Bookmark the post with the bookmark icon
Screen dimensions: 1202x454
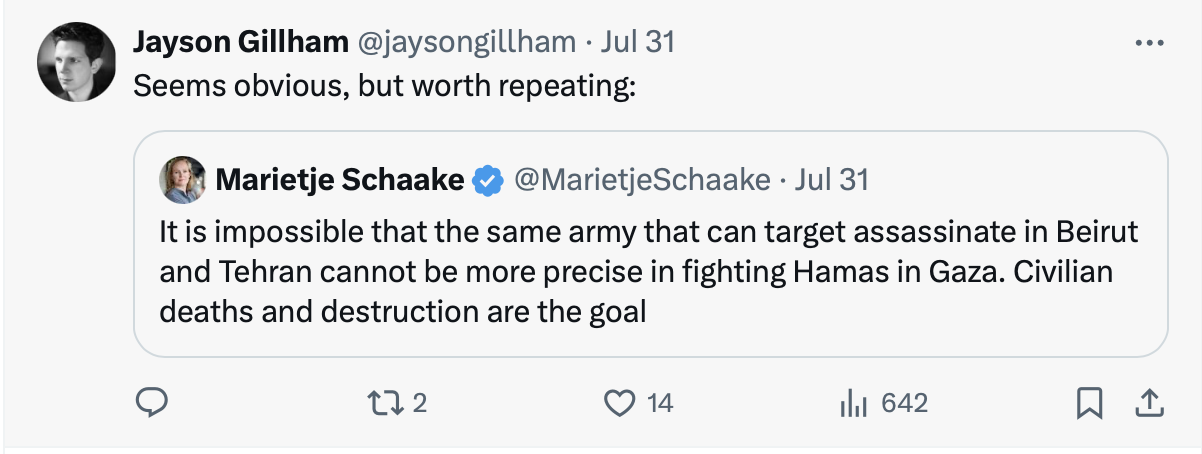coord(1088,404)
